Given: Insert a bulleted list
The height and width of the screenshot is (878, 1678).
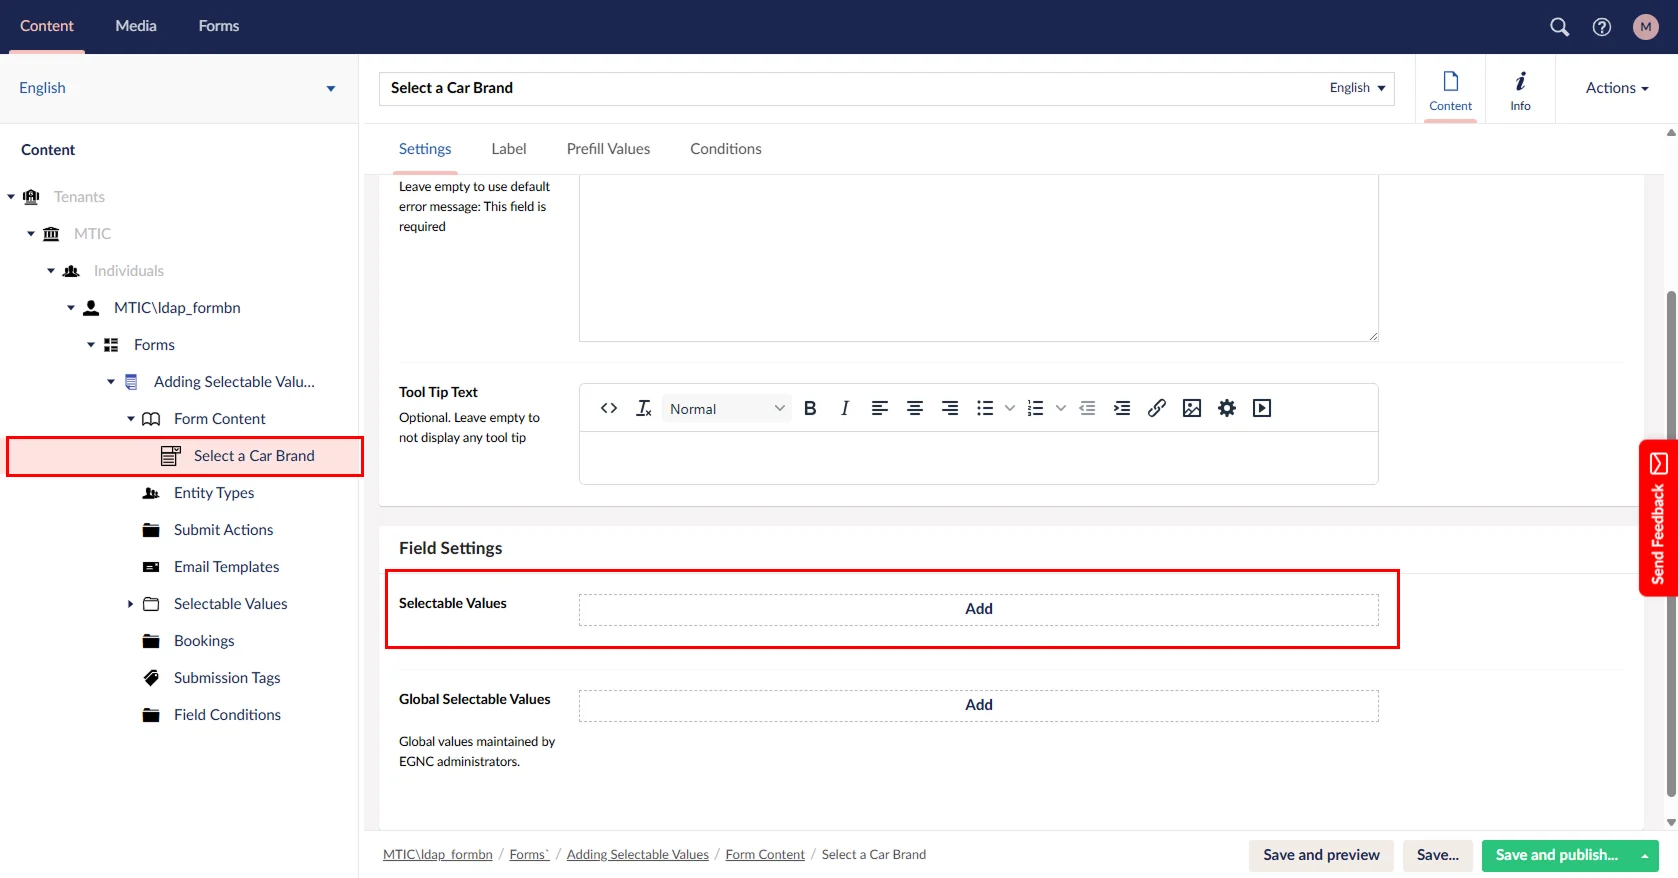Looking at the screenshot, I should tap(985, 408).
